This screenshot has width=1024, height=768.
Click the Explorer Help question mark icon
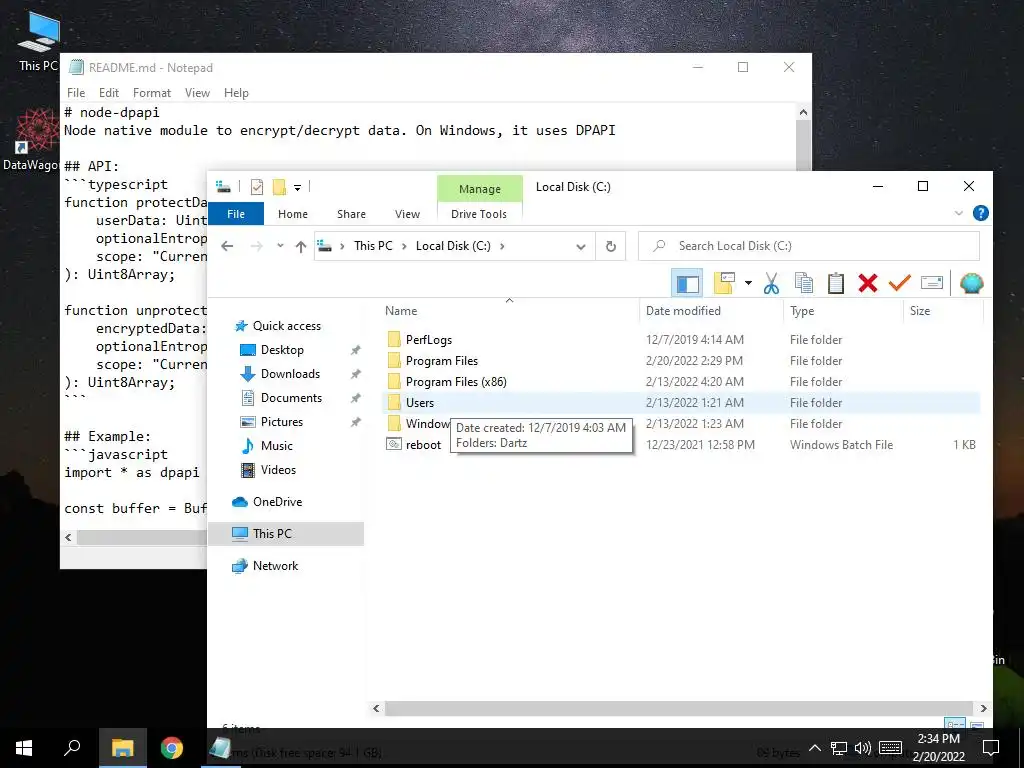[x=980, y=213]
